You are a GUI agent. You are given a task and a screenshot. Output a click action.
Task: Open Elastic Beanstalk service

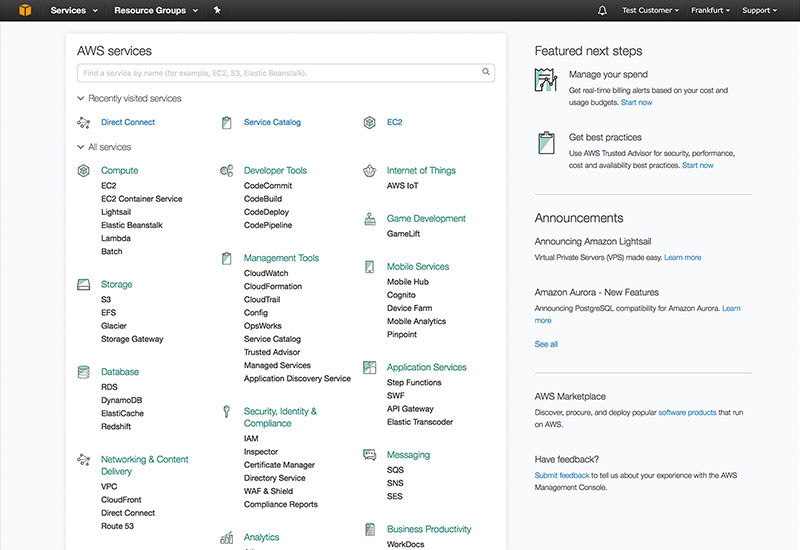pyautogui.click(x=132, y=225)
